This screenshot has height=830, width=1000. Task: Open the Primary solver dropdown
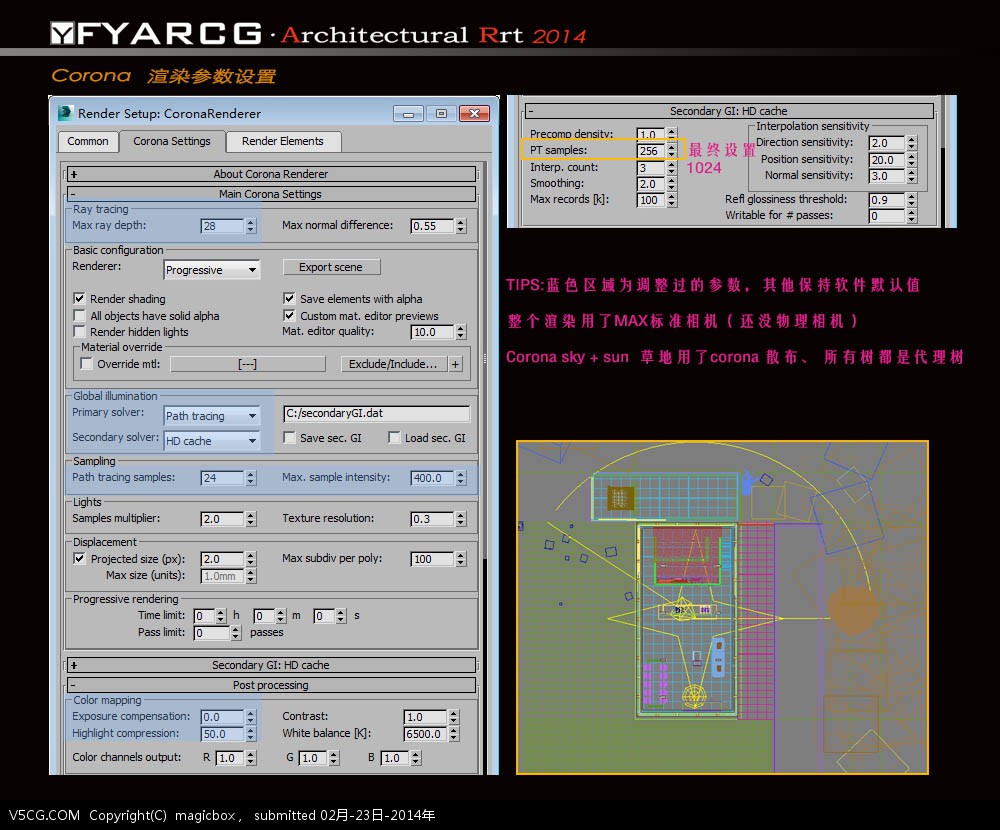(212, 416)
